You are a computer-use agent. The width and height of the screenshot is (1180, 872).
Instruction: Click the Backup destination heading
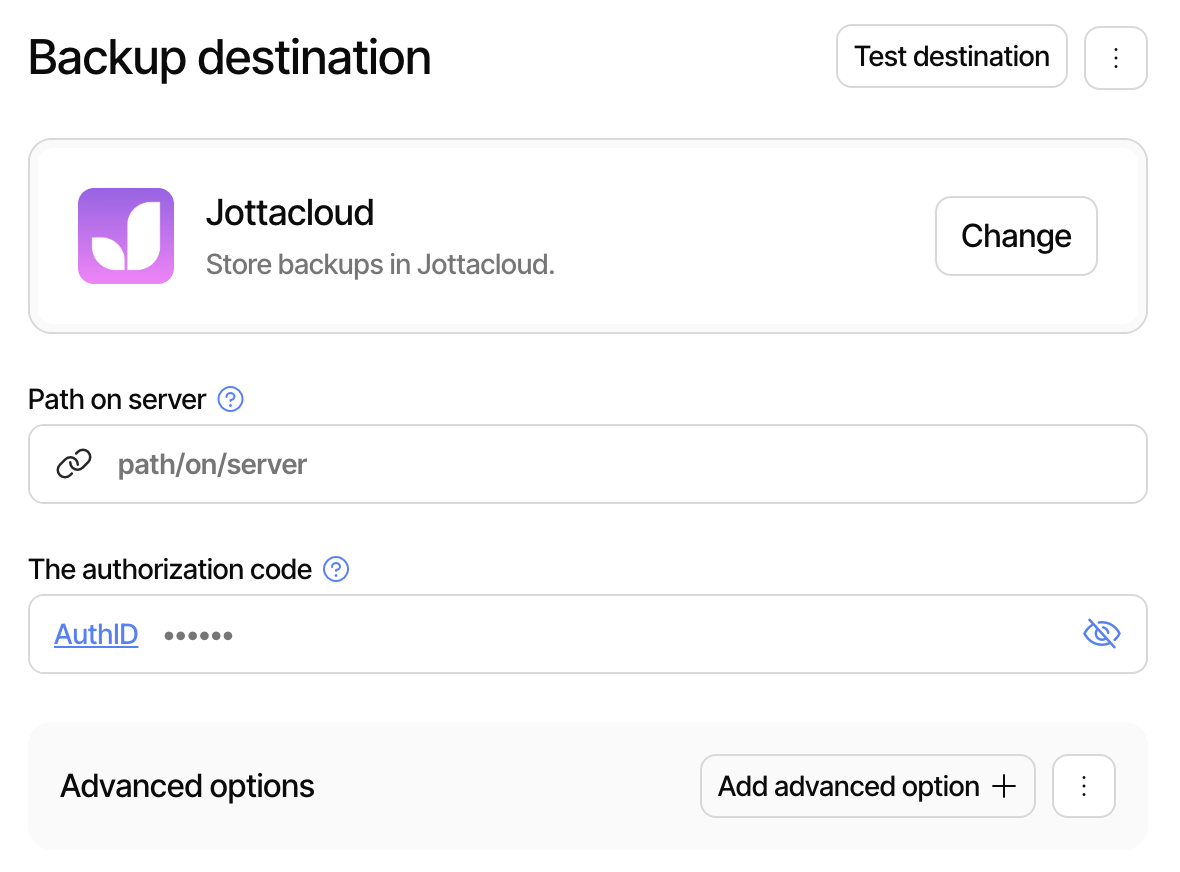click(230, 57)
